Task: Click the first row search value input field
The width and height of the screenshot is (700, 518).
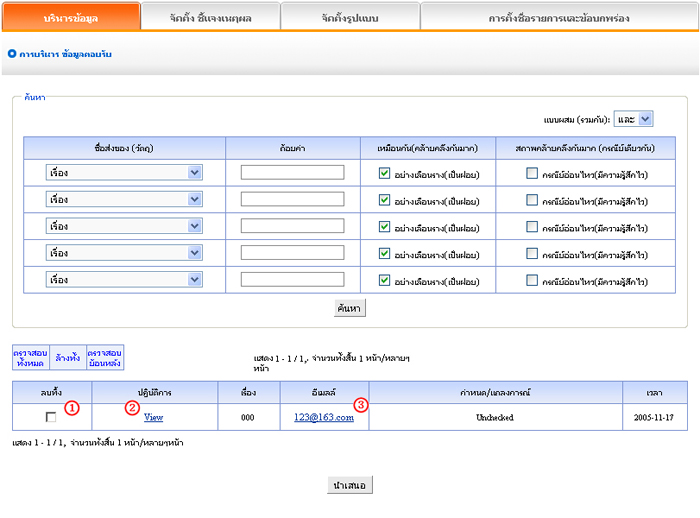Action: 292,172
